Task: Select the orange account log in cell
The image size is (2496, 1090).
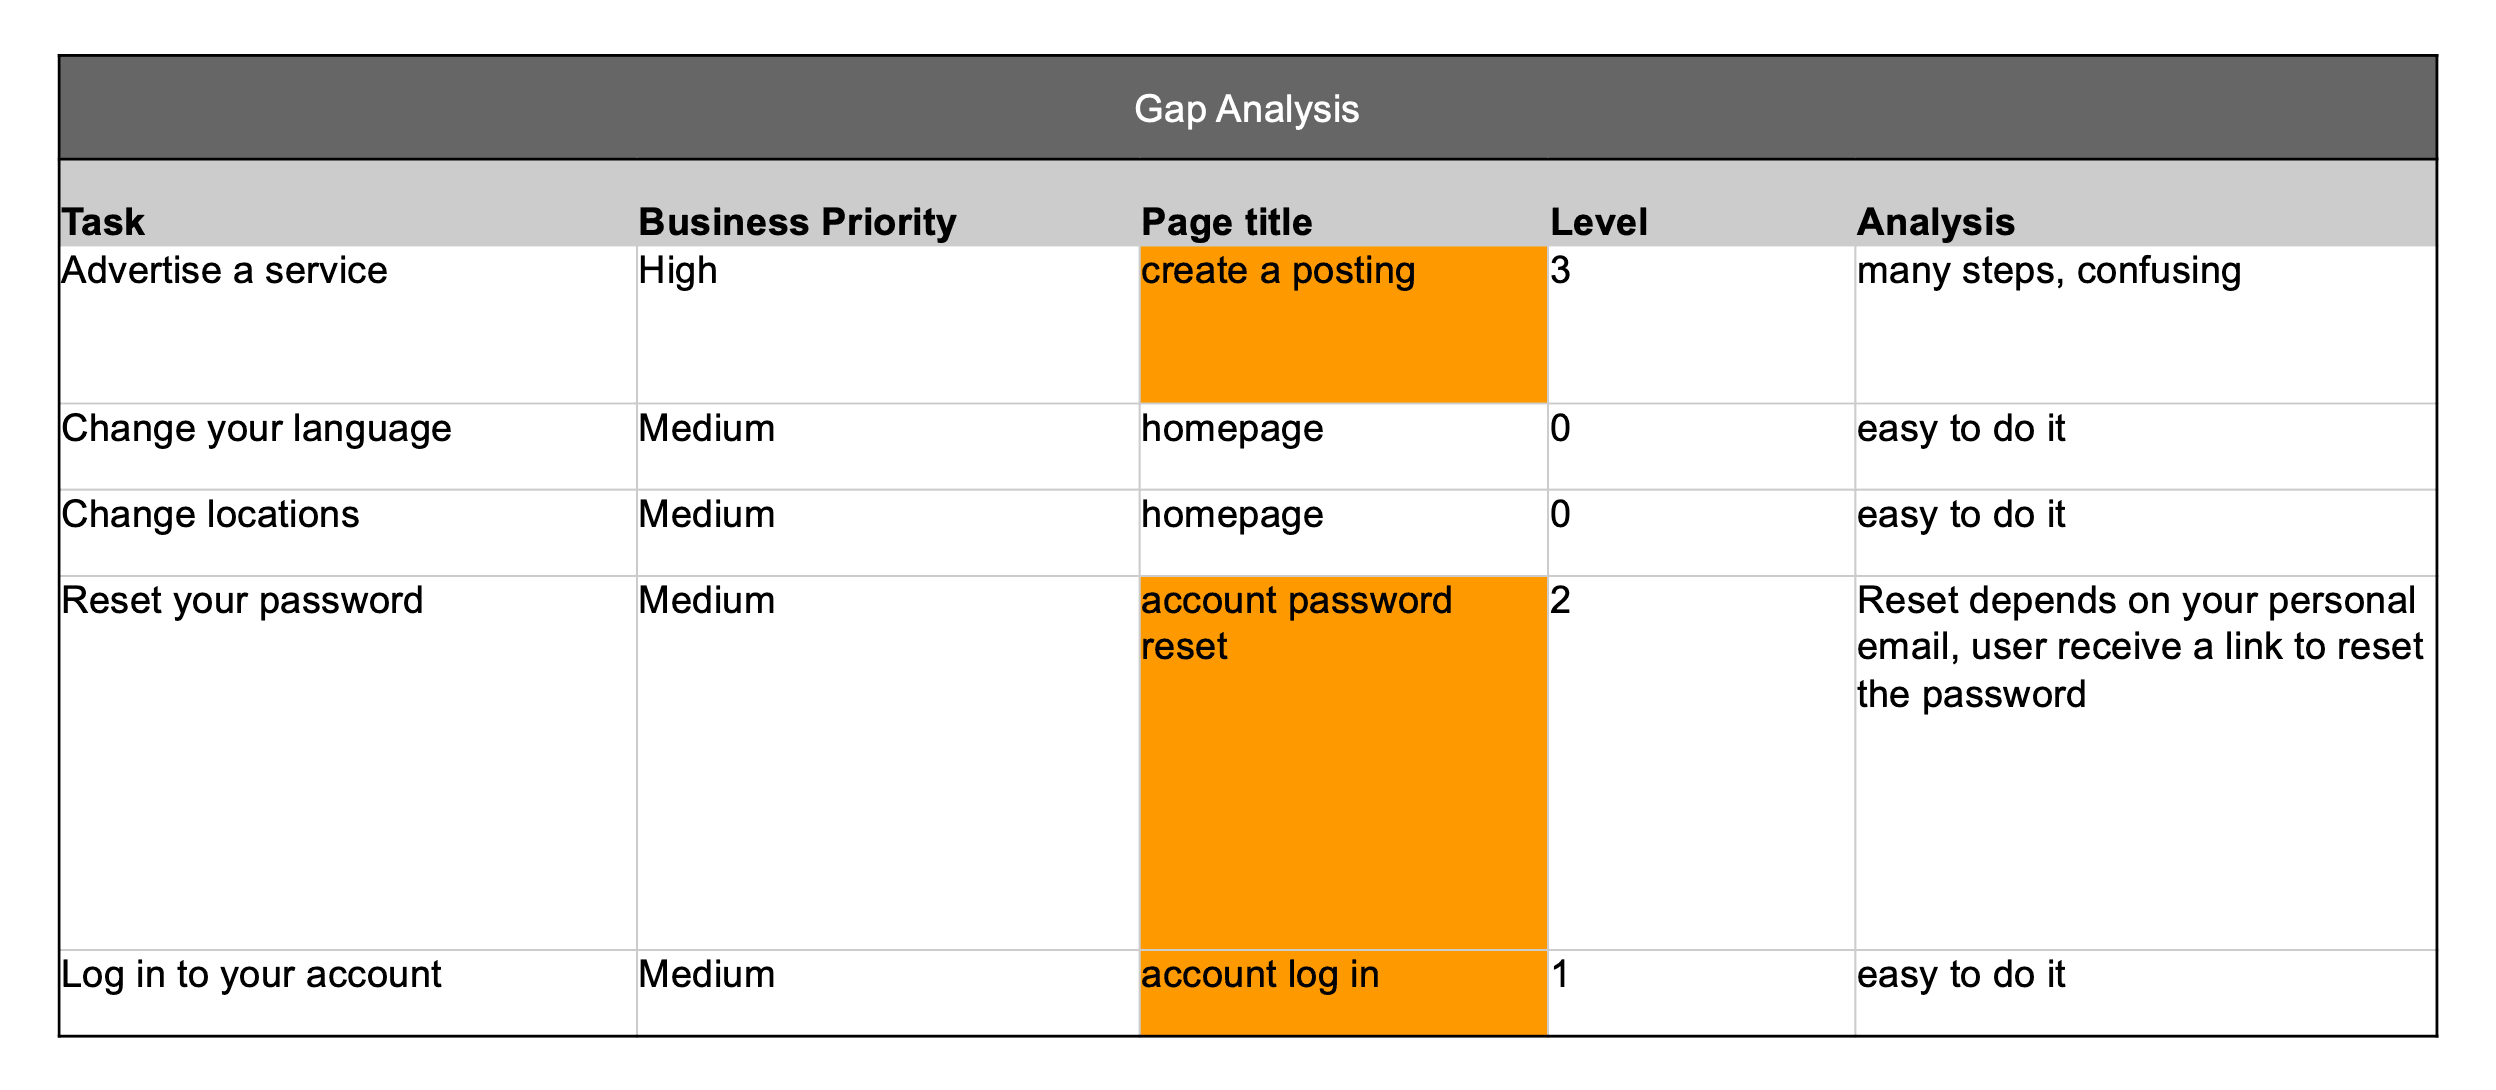Action: tap(1342, 990)
